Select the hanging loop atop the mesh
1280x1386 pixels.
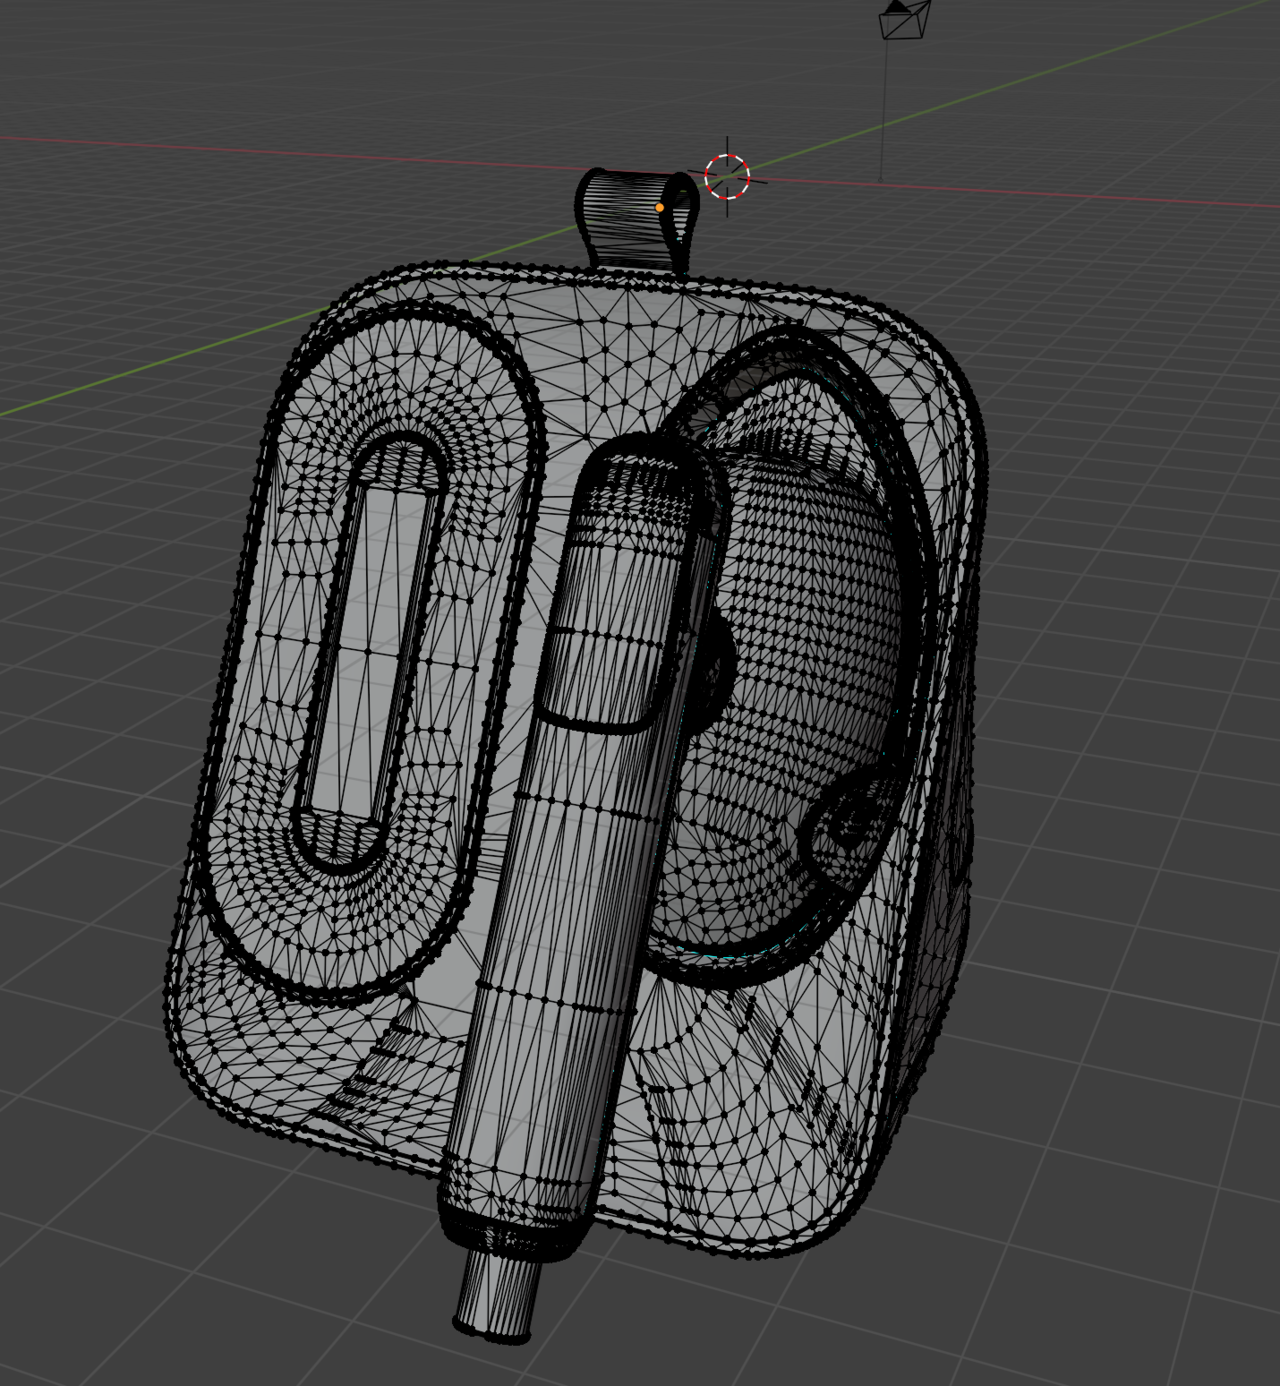coord(638,220)
